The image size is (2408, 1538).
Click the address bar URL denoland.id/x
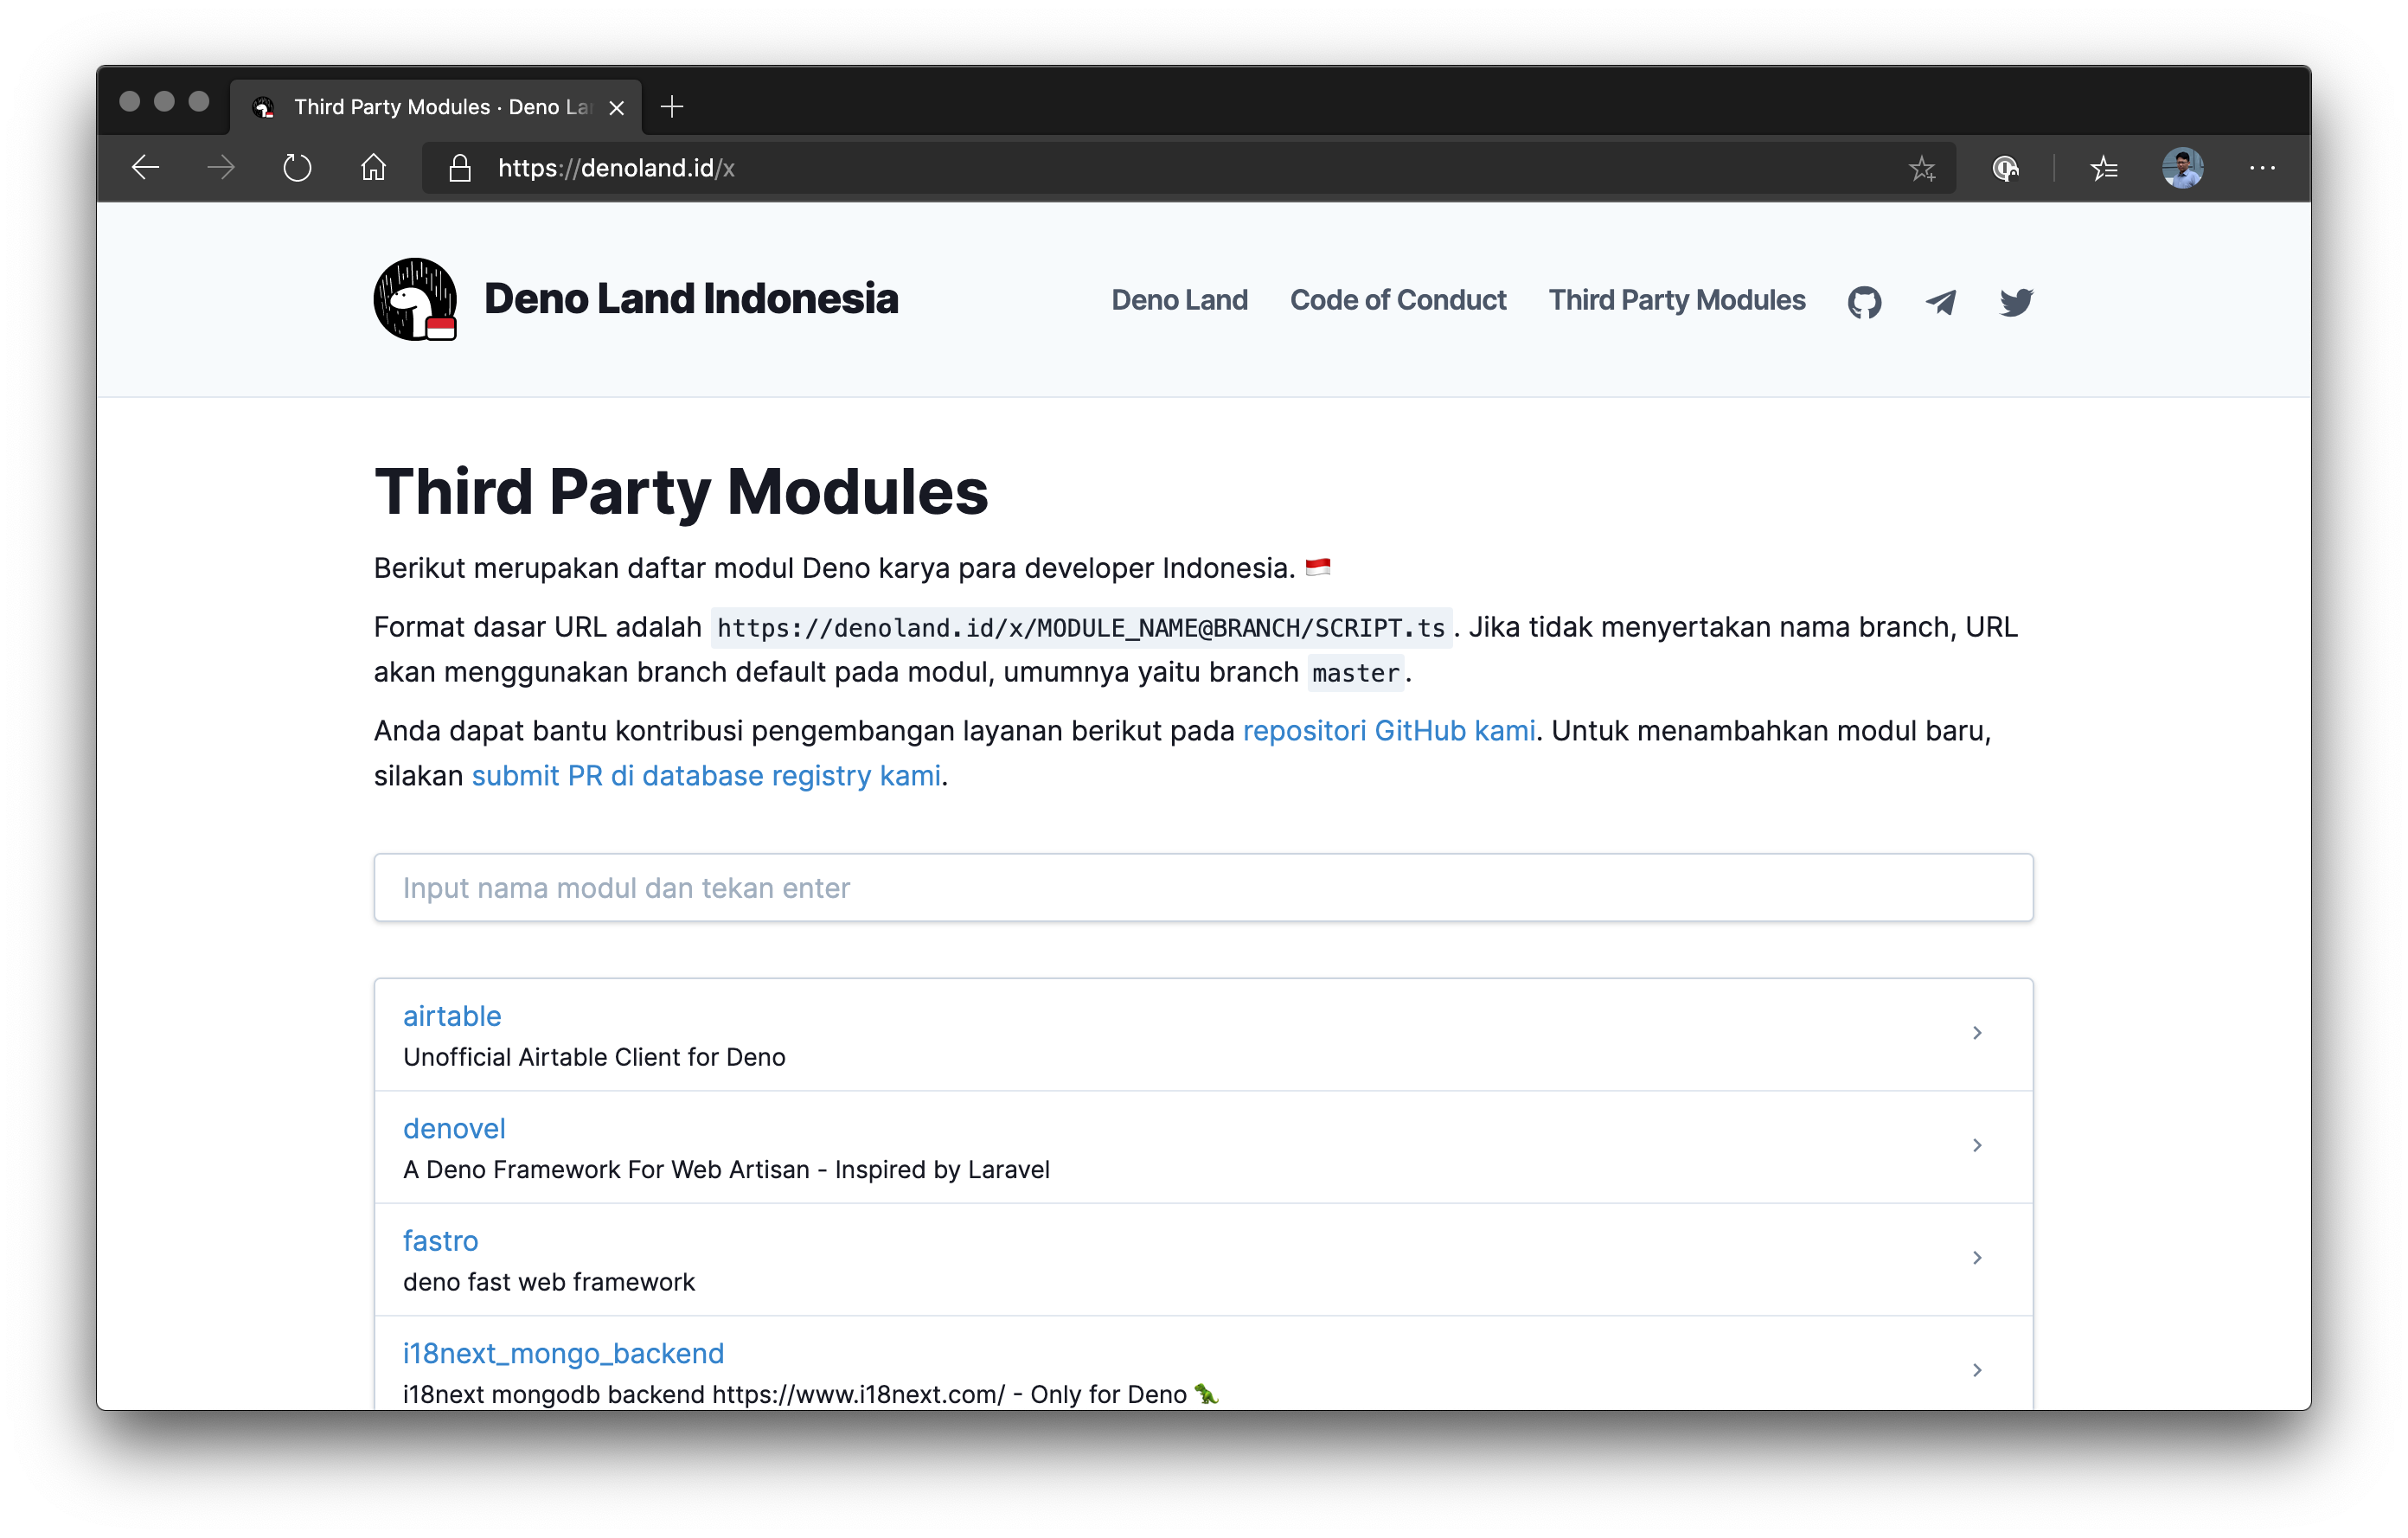click(x=616, y=168)
